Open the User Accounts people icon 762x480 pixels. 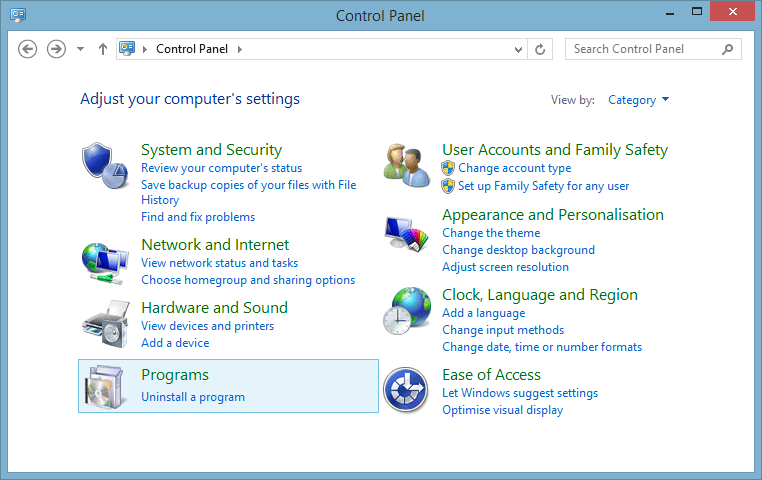point(407,166)
